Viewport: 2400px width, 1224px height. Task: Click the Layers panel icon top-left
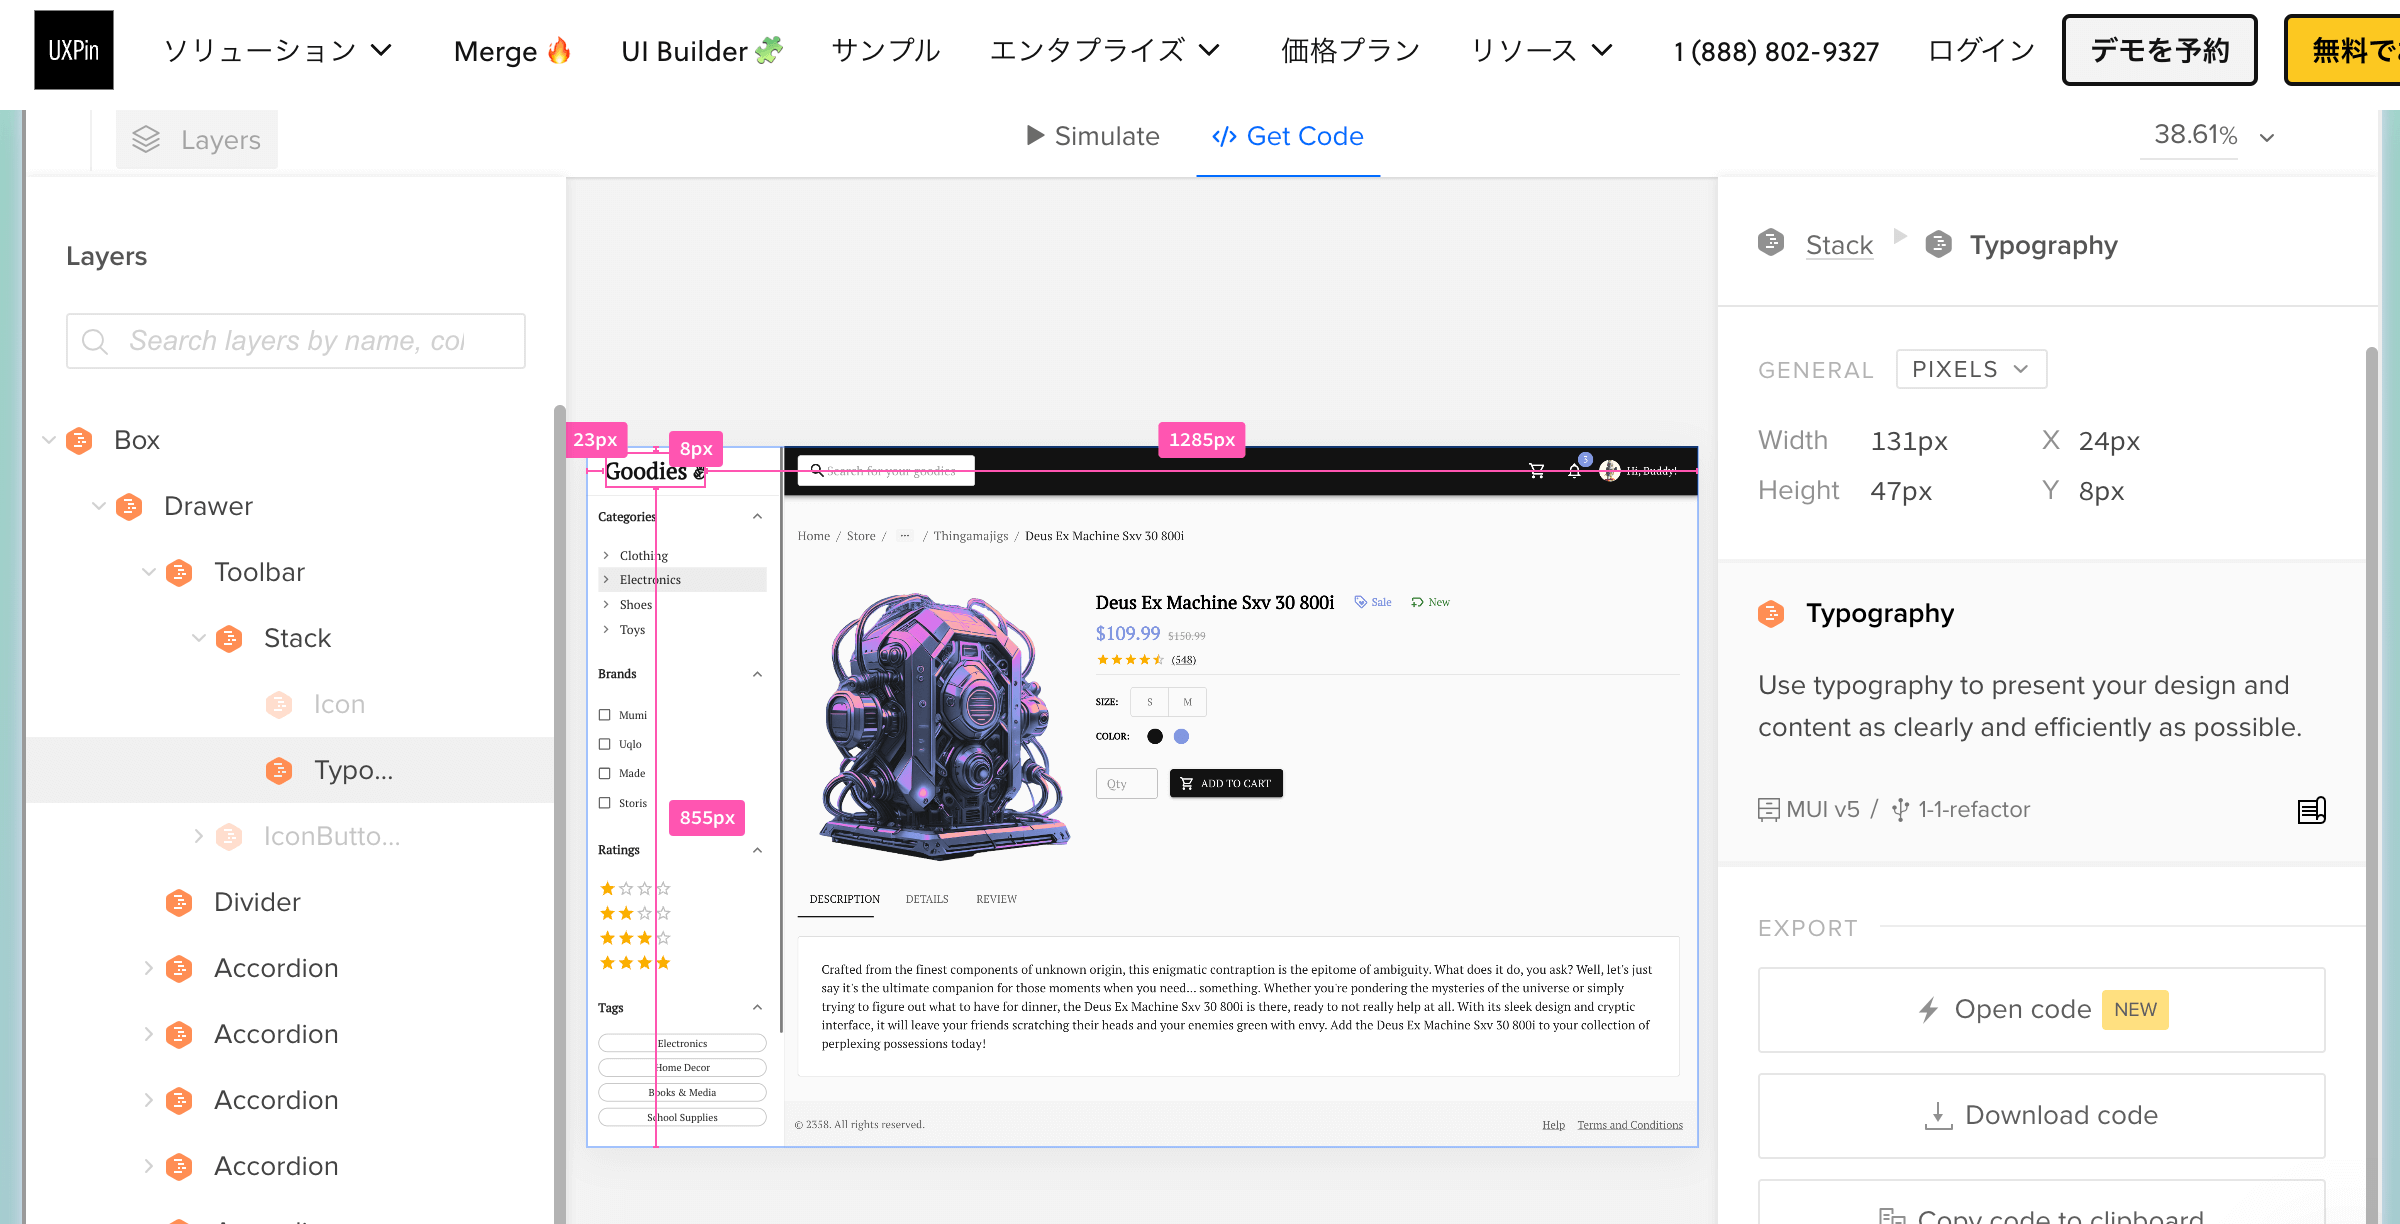pos(147,139)
